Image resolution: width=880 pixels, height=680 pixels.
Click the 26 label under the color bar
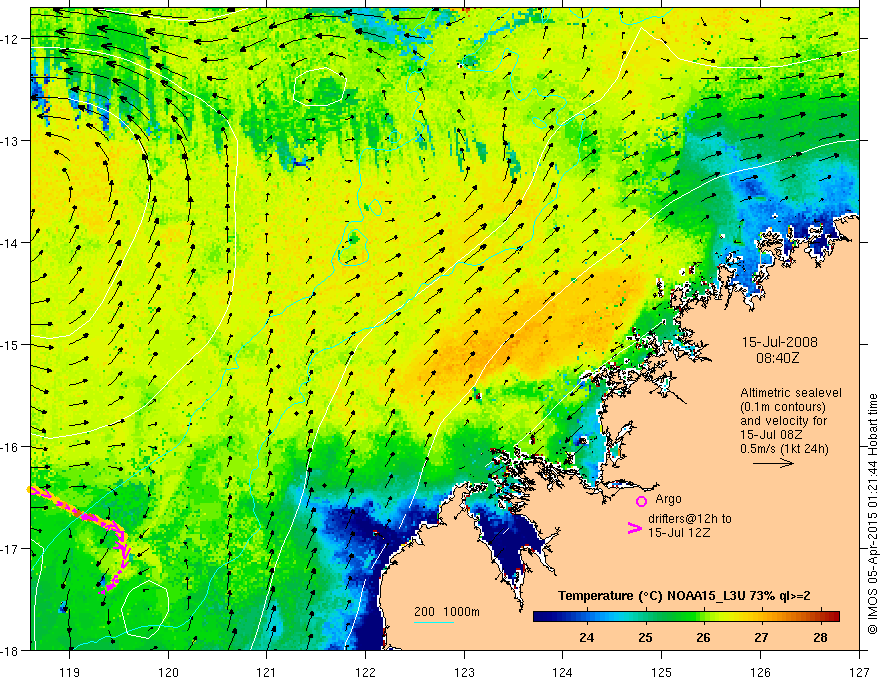(703, 638)
